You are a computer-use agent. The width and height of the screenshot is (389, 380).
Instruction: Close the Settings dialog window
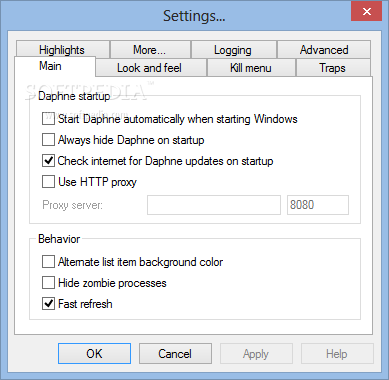[x=367, y=12]
